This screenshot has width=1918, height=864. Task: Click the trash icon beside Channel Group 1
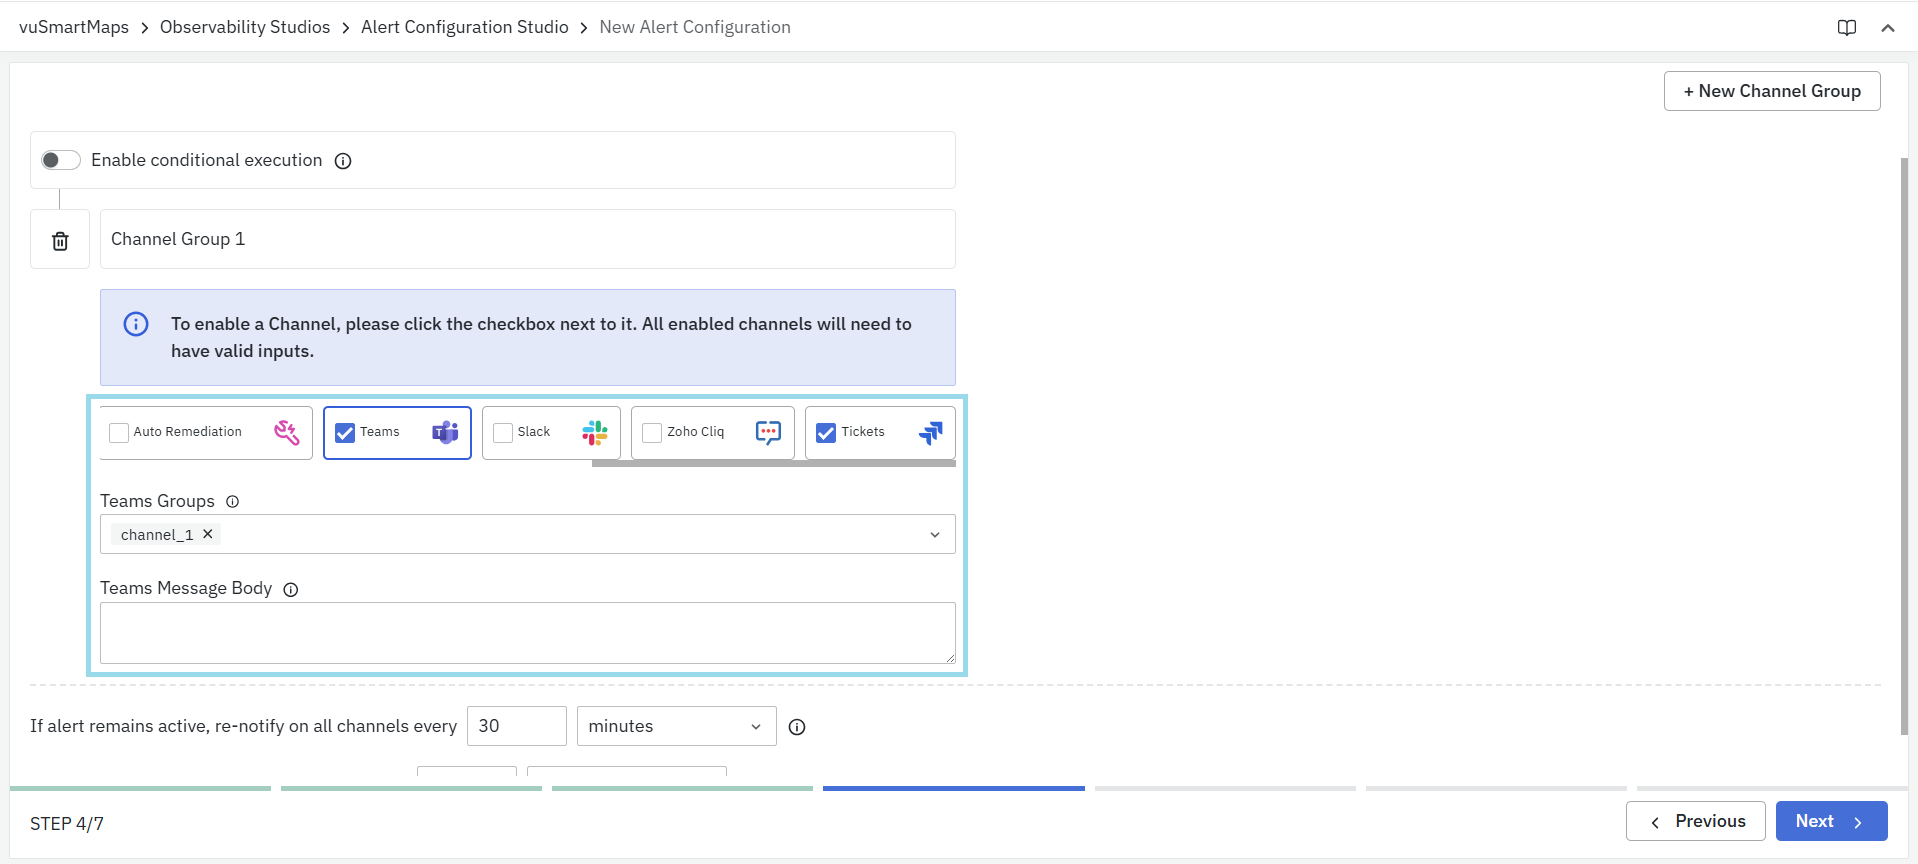point(60,241)
